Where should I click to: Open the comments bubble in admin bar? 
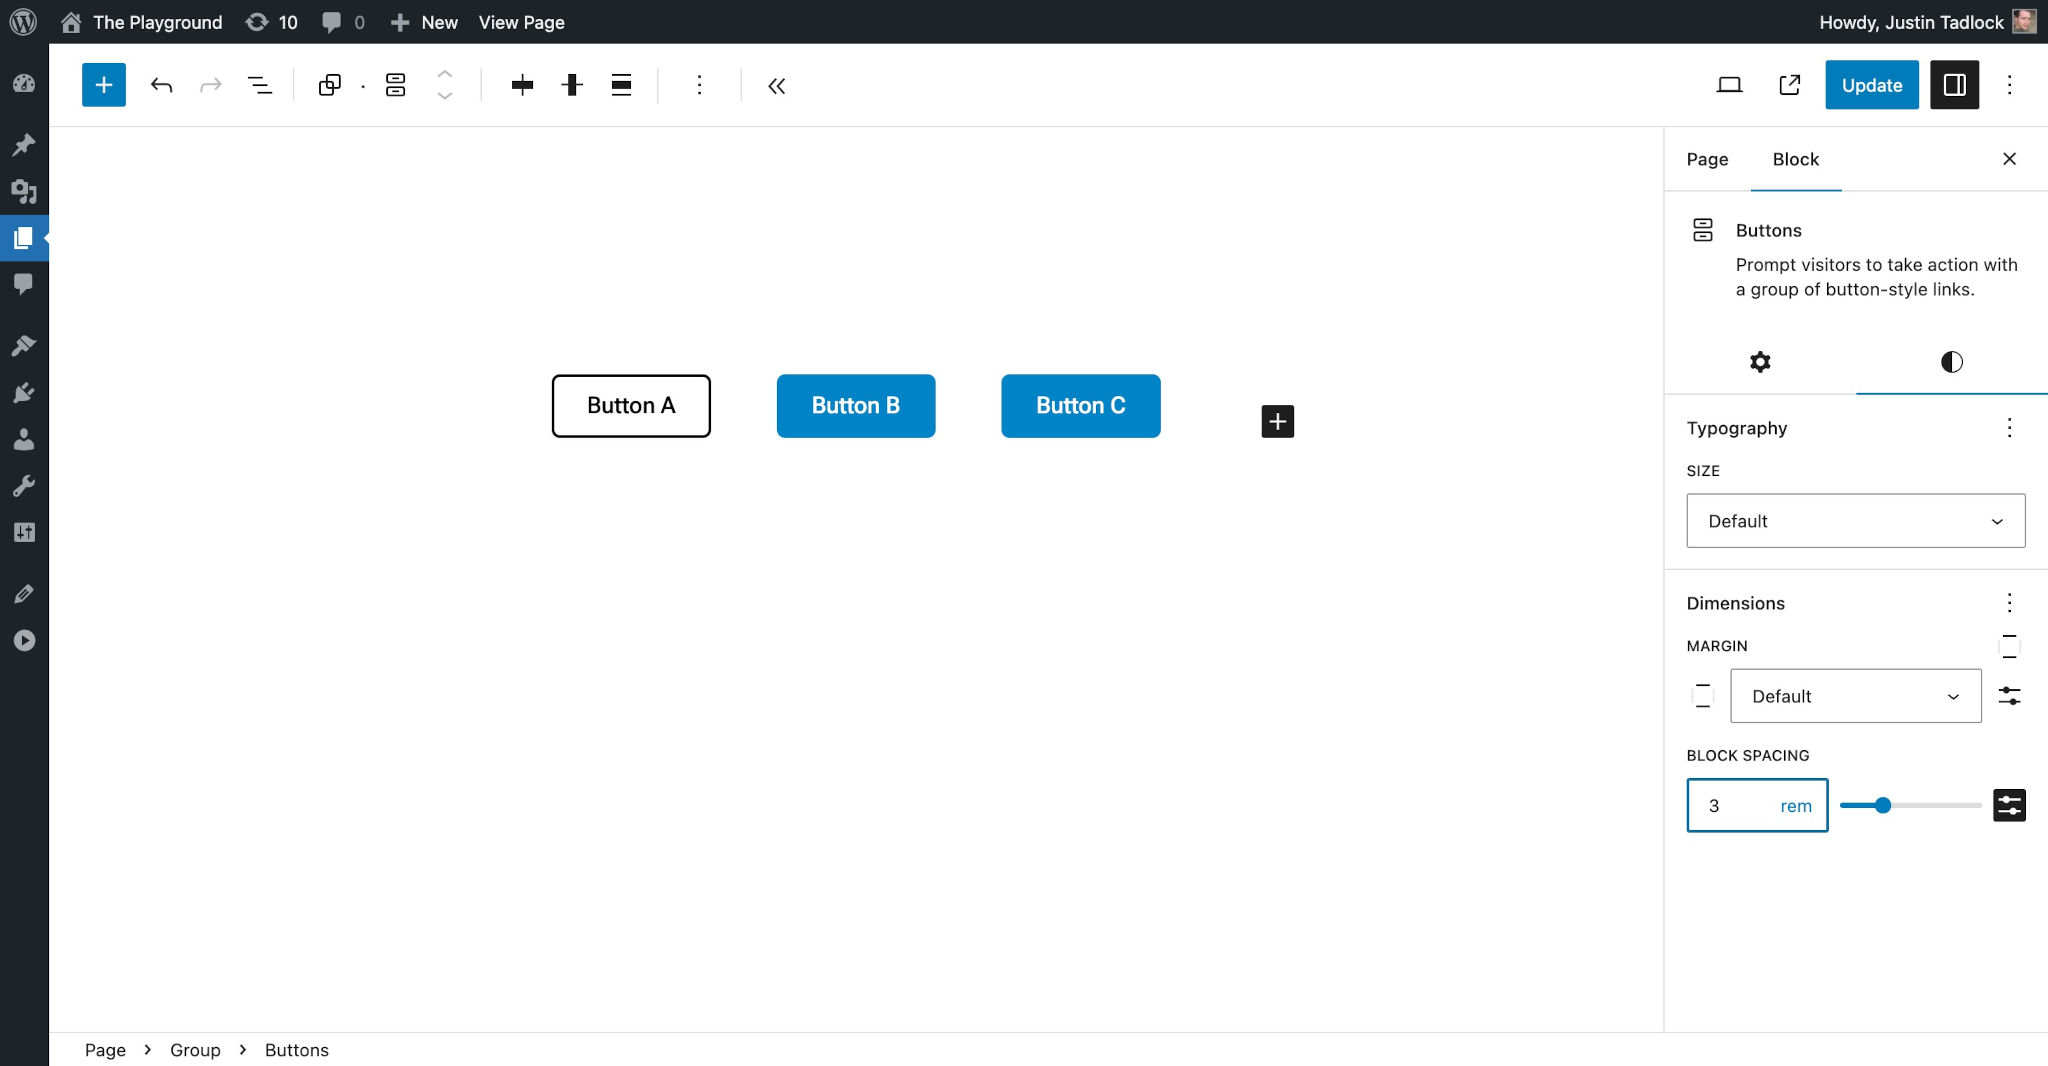[x=343, y=22]
